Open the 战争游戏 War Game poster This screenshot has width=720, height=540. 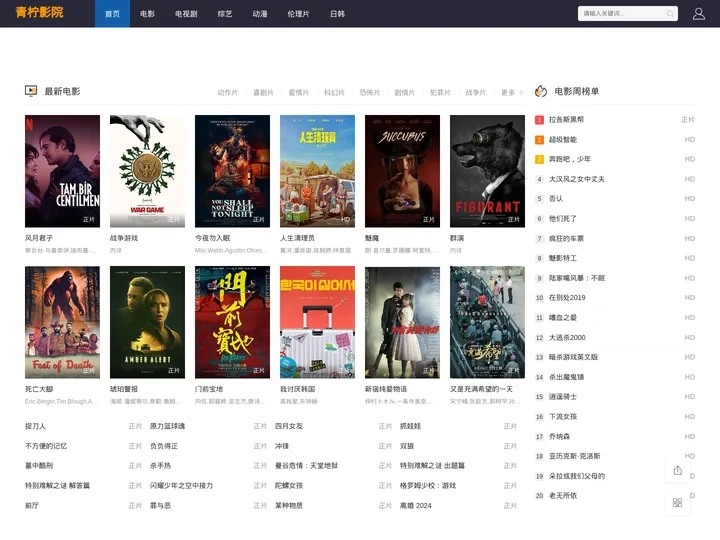[x=147, y=171]
